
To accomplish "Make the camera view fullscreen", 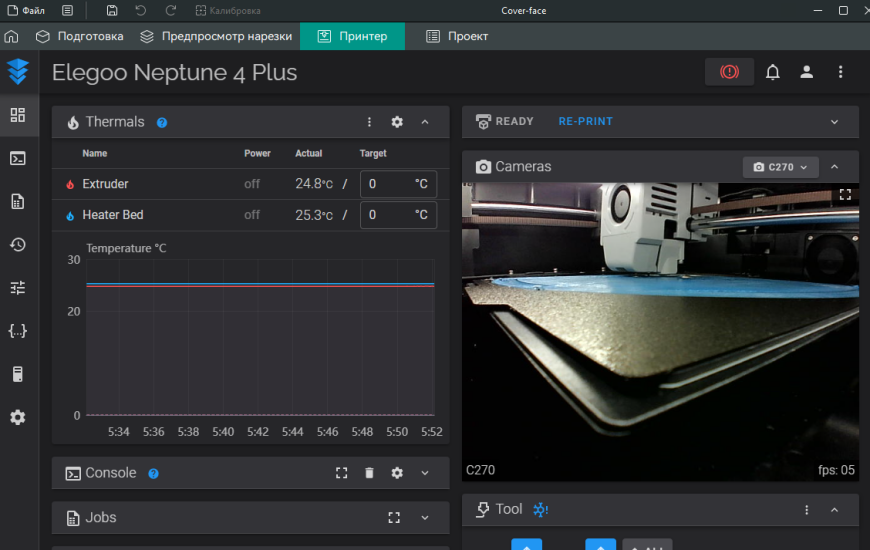I will 845,195.
